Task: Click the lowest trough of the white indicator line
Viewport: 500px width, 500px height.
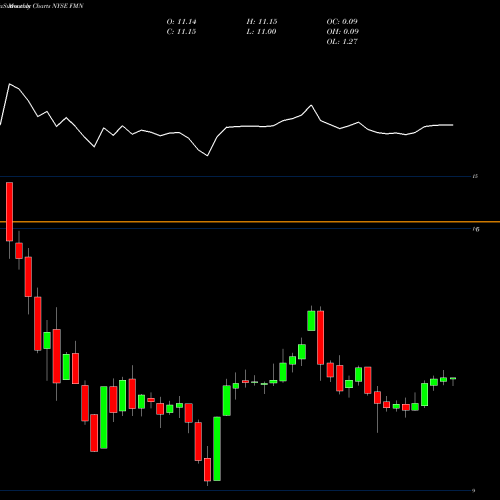Action: [x=208, y=155]
